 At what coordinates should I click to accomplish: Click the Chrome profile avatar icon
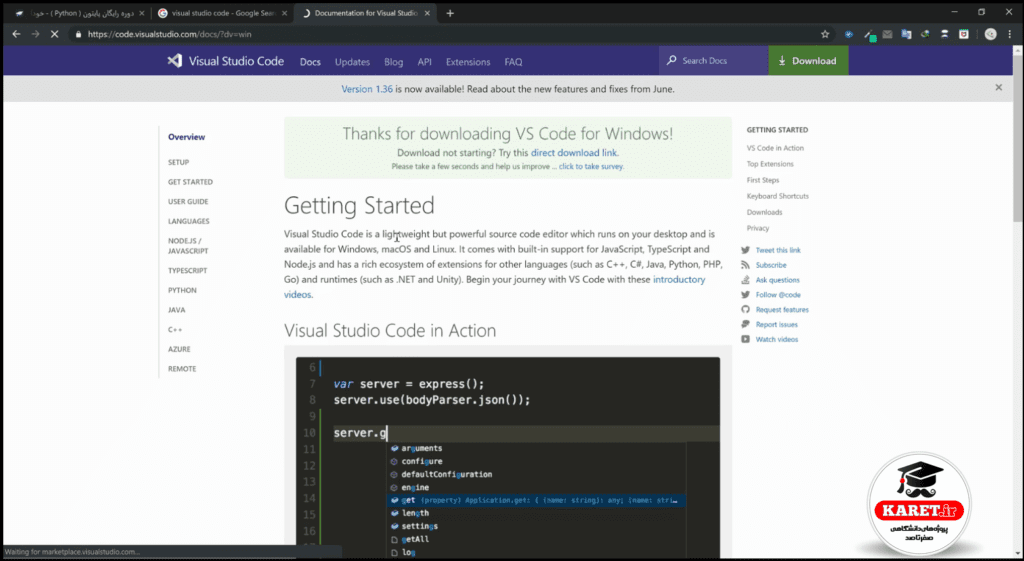991,34
